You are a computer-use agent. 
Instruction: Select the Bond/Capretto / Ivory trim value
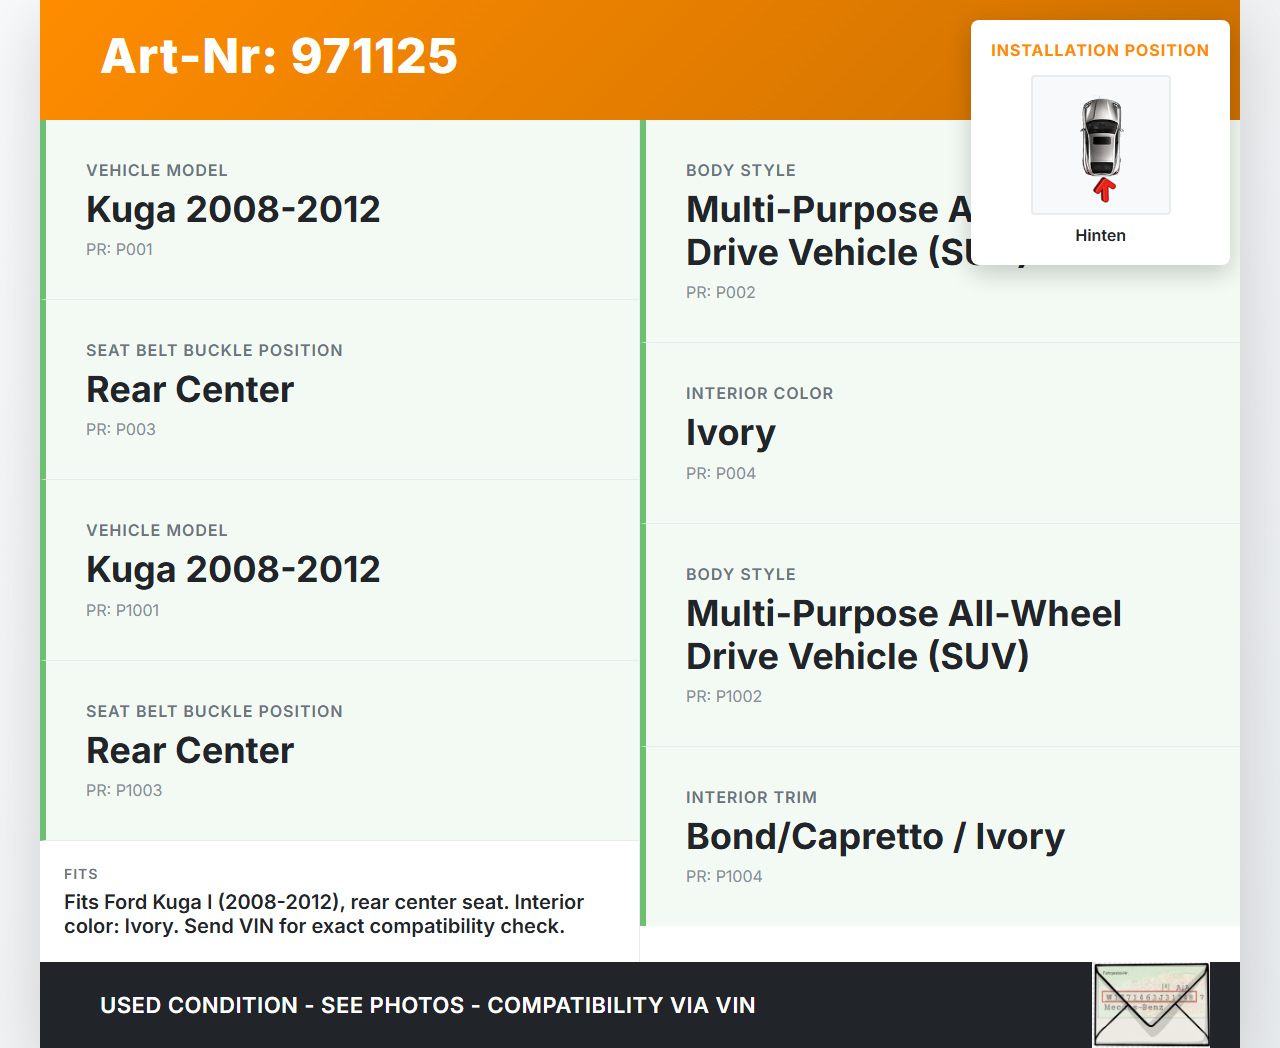[875, 837]
